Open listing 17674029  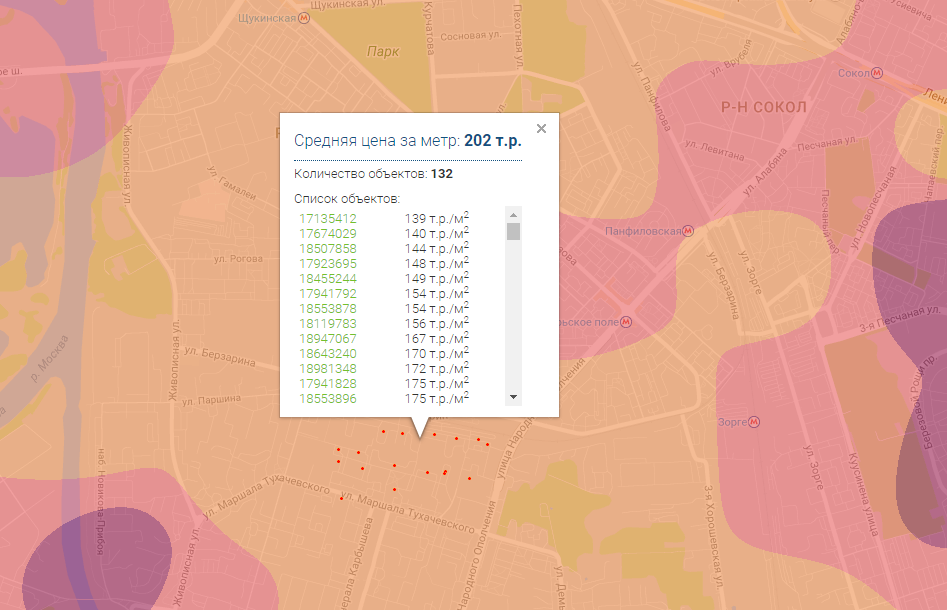click(x=328, y=234)
